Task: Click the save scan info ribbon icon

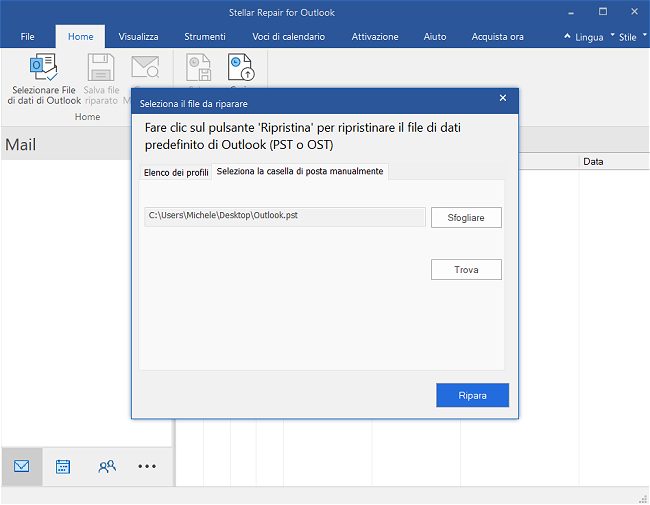Action: pos(199,67)
